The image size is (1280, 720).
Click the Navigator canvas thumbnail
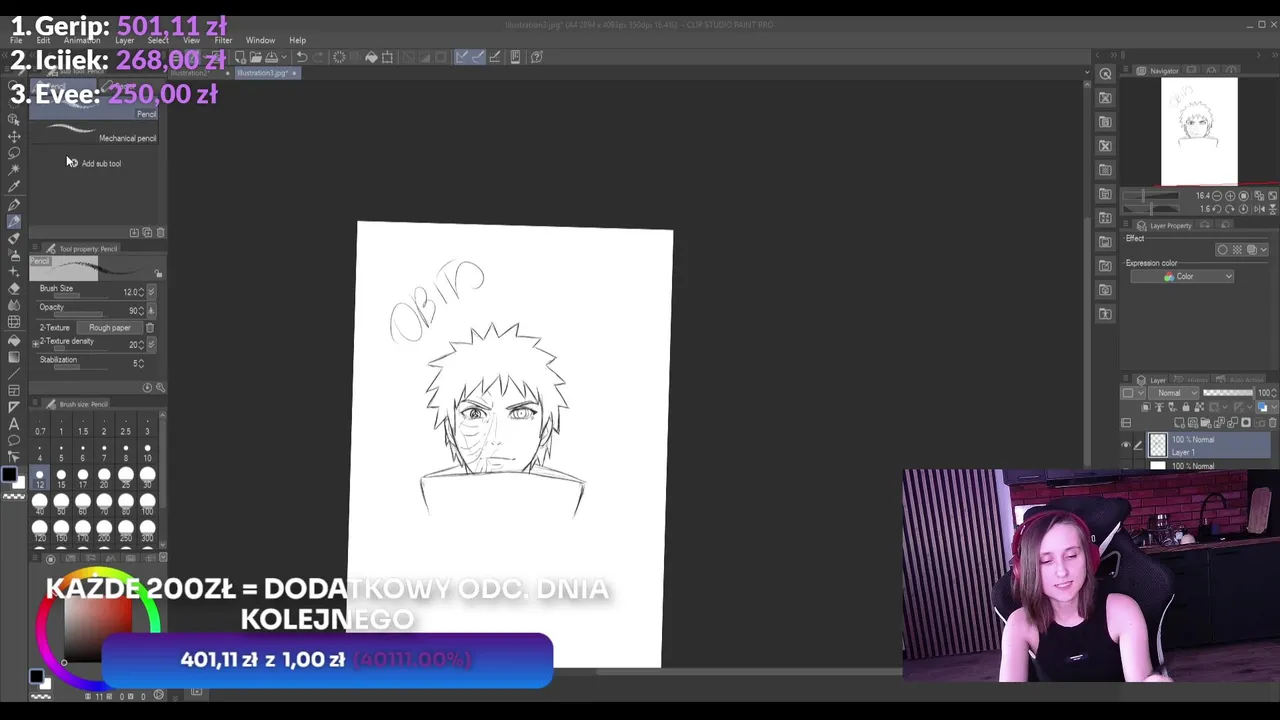coord(1199,132)
